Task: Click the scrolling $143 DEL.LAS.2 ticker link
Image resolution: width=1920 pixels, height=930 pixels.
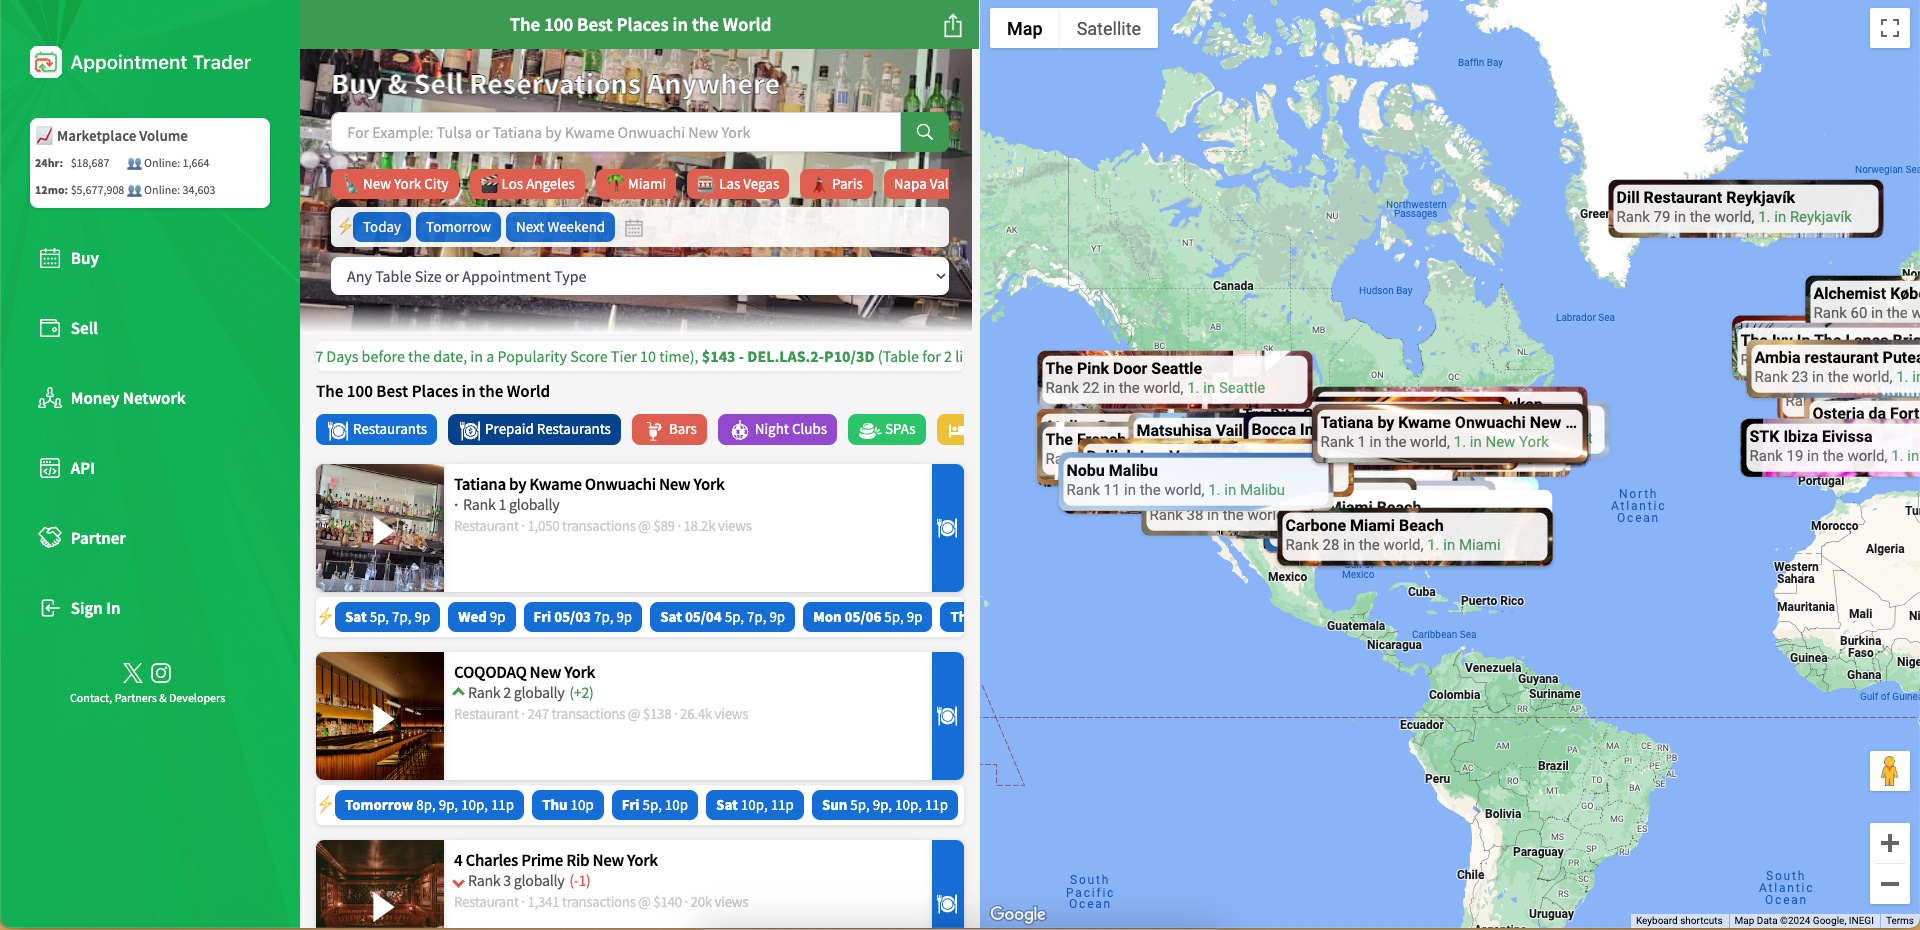Action: click(x=788, y=356)
